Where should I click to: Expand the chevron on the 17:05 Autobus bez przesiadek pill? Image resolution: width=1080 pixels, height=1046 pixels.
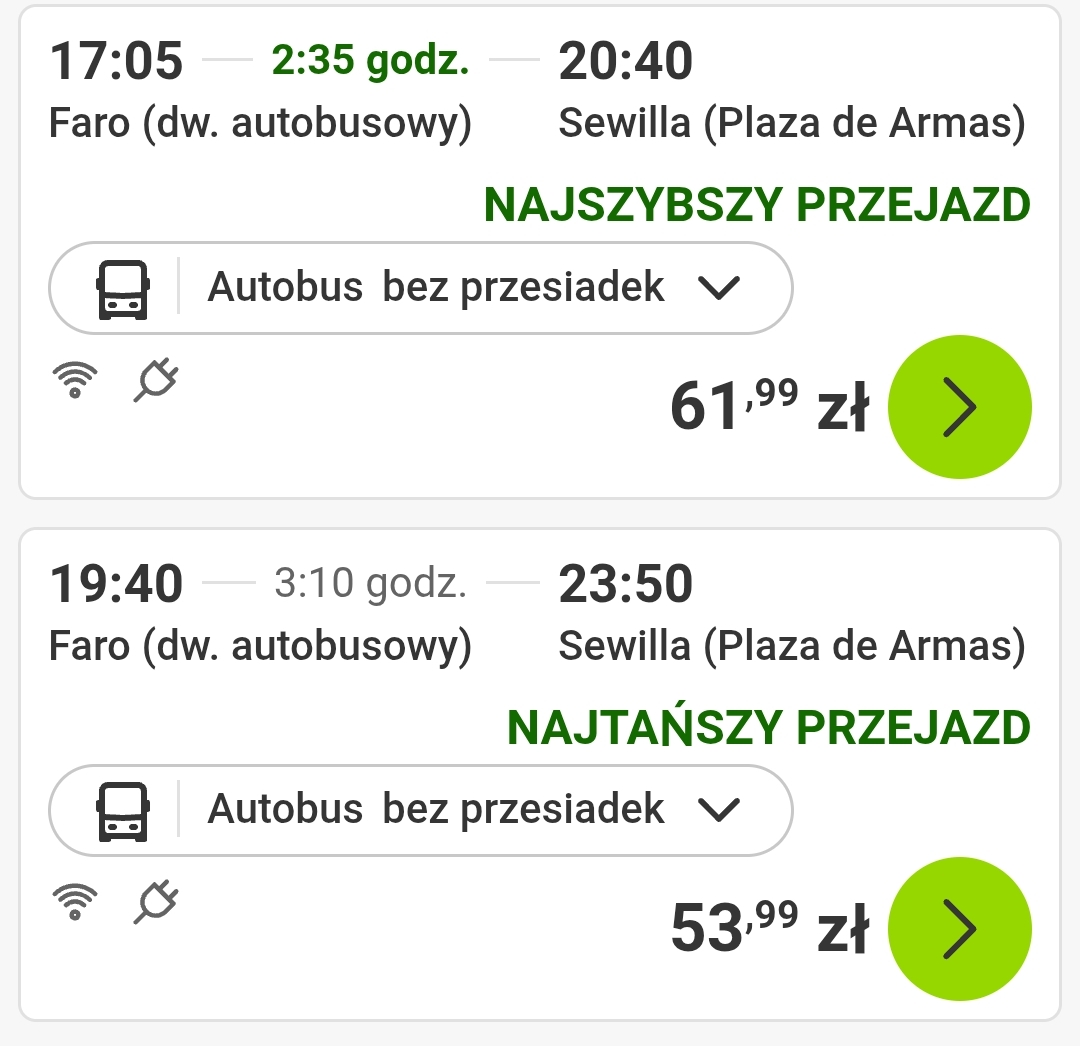coord(718,288)
